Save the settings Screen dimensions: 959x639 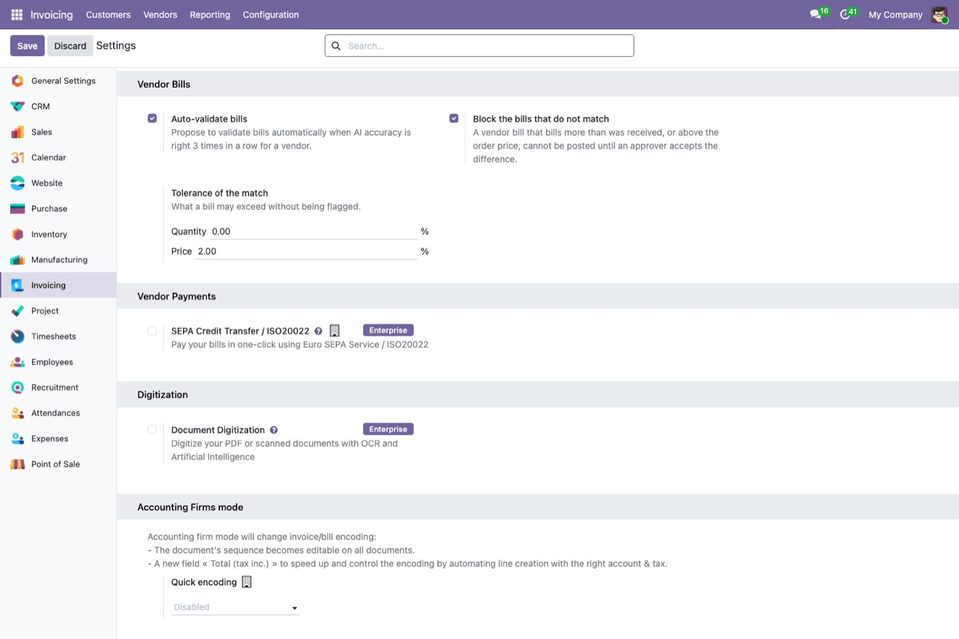tap(27, 46)
